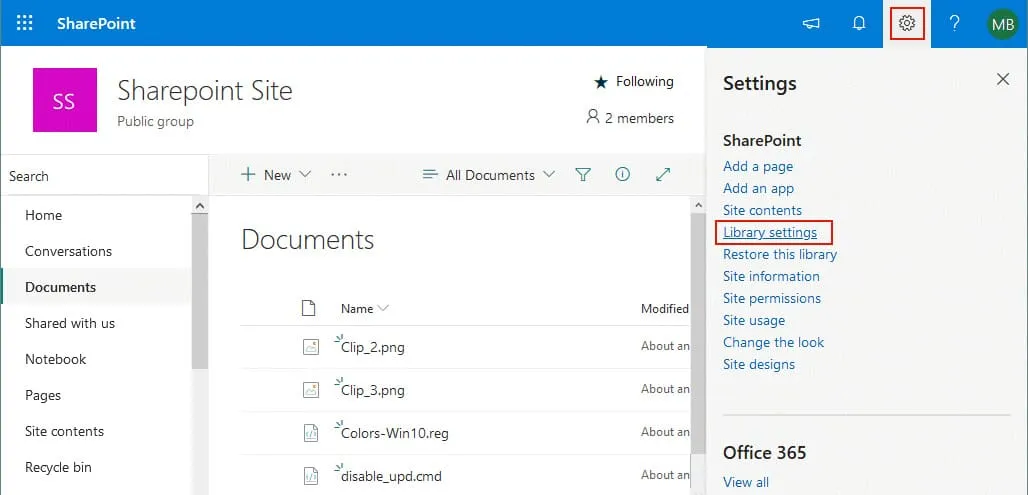Click the Site permissions link

point(771,298)
